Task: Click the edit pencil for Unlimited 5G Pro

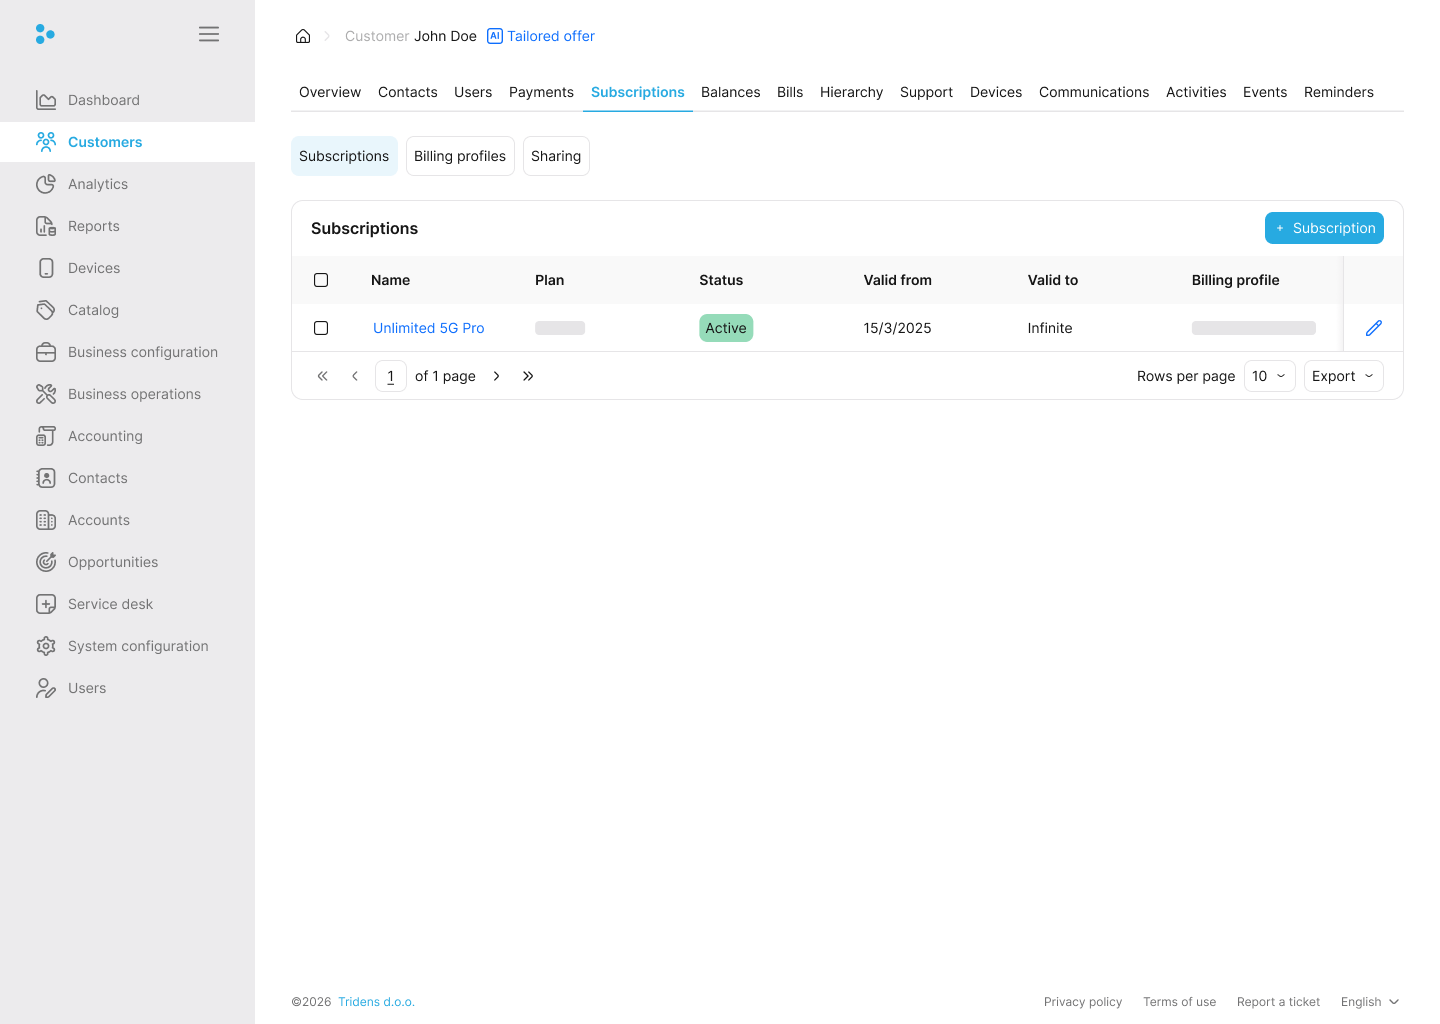Action: [x=1373, y=327]
